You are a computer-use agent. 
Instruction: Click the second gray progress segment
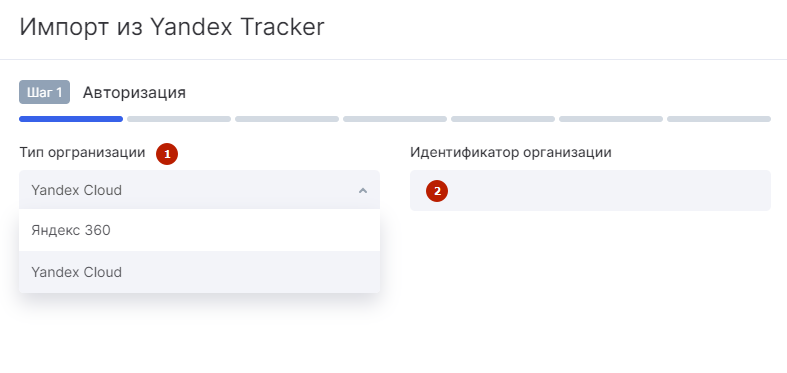pyautogui.click(x=179, y=119)
